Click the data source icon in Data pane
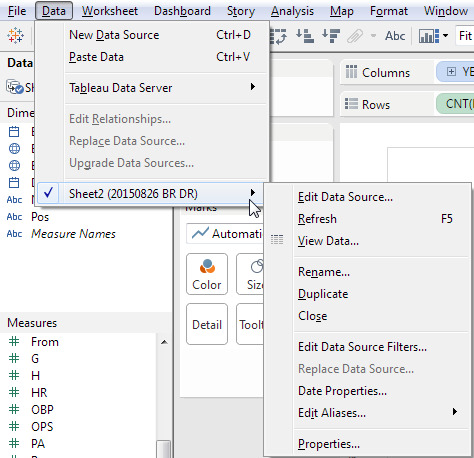This screenshot has width=474, height=458. [15, 87]
